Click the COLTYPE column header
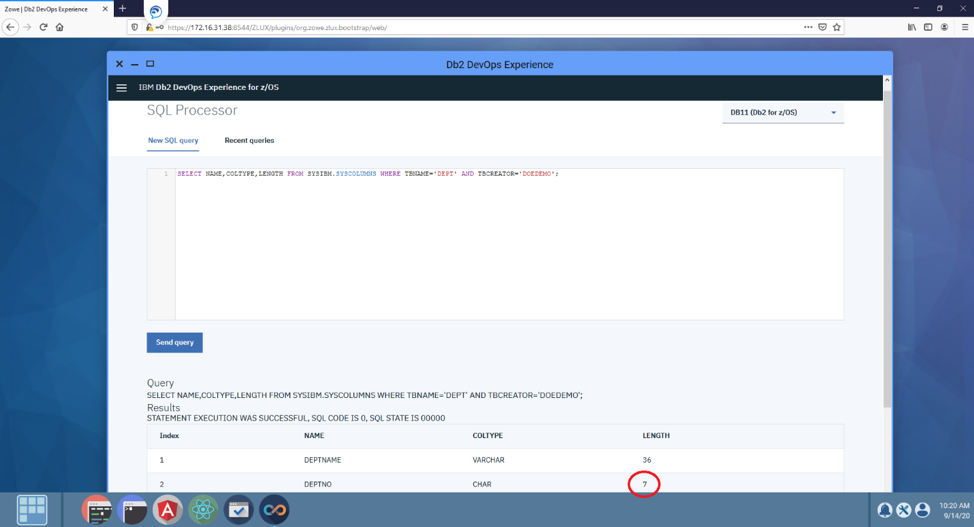The width and height of the screenshot is (974, 527). click(488, 436)
